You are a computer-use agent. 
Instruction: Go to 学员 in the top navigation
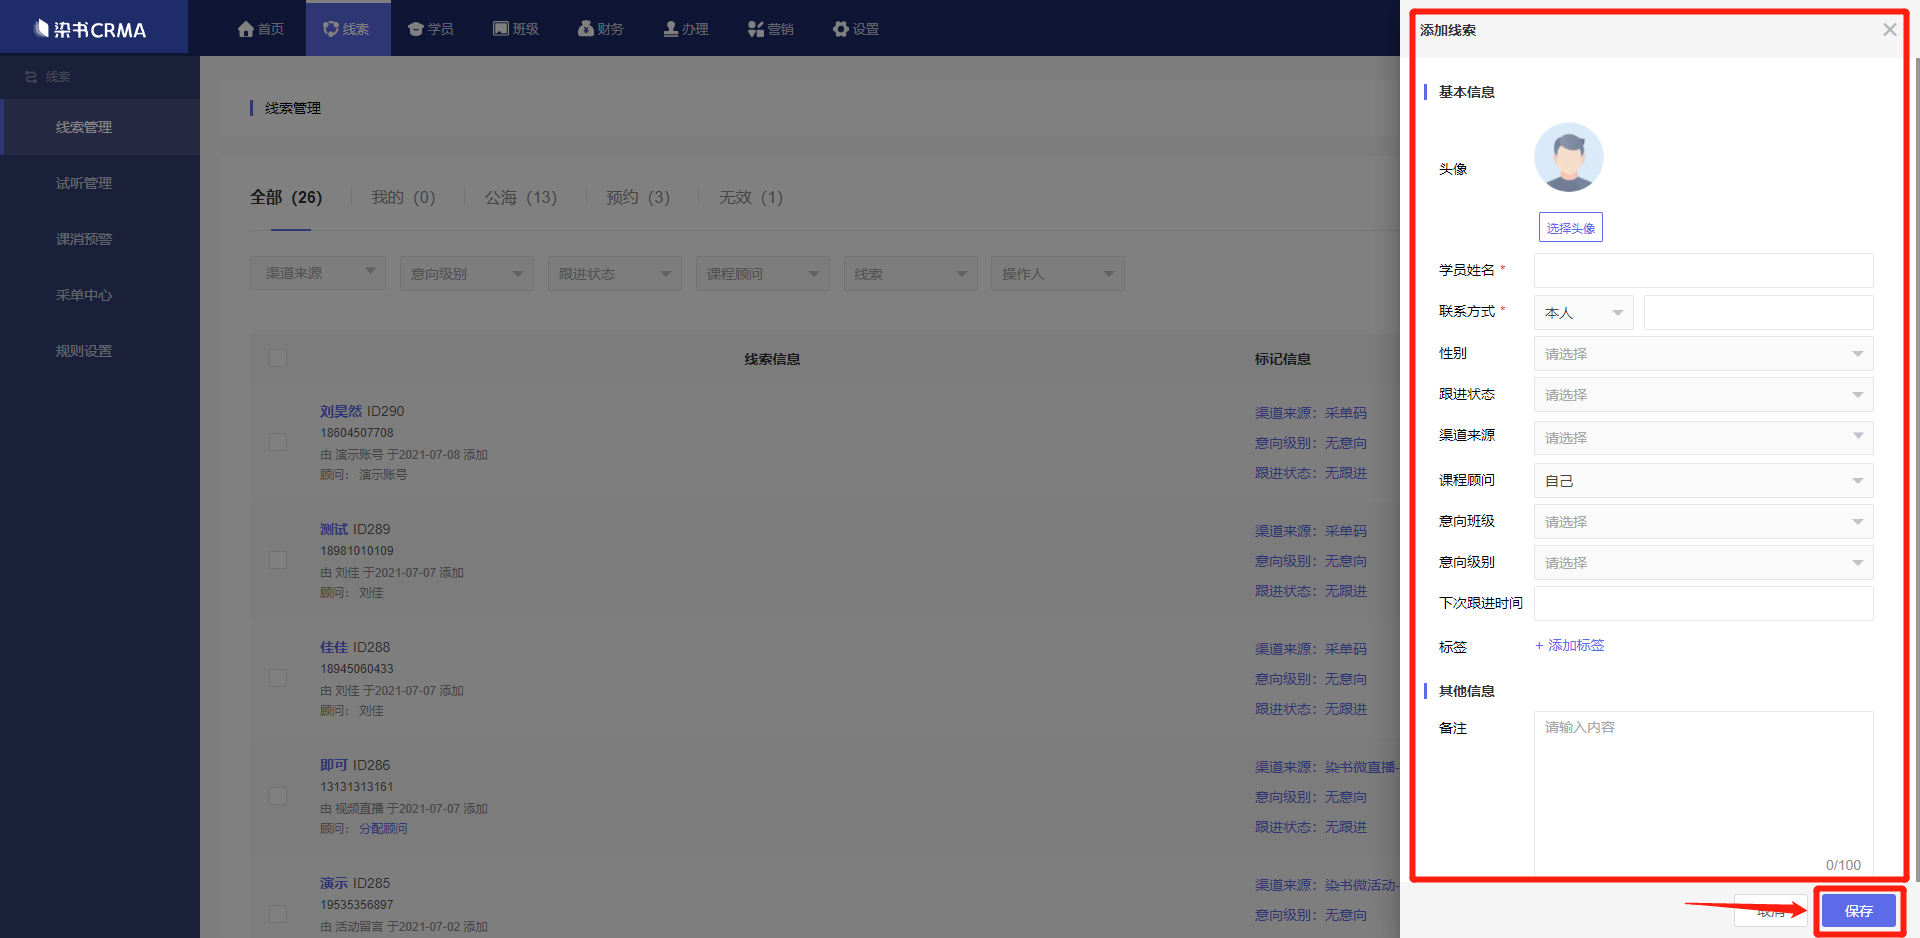(x=431, y=29)
